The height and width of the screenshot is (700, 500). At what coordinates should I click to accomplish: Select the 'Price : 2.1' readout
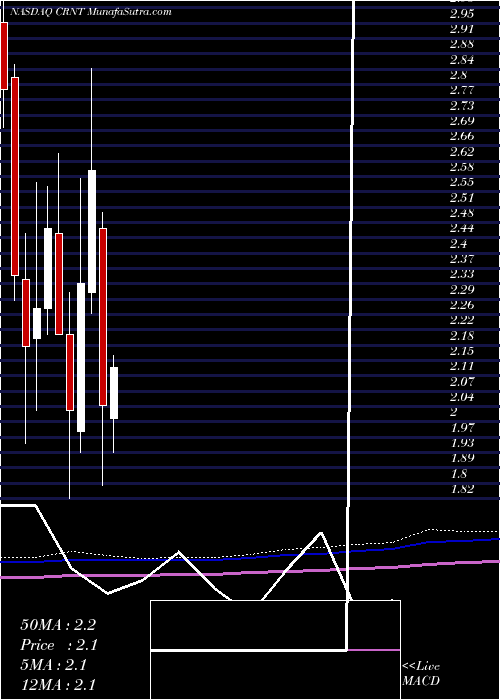click(59, 645)
